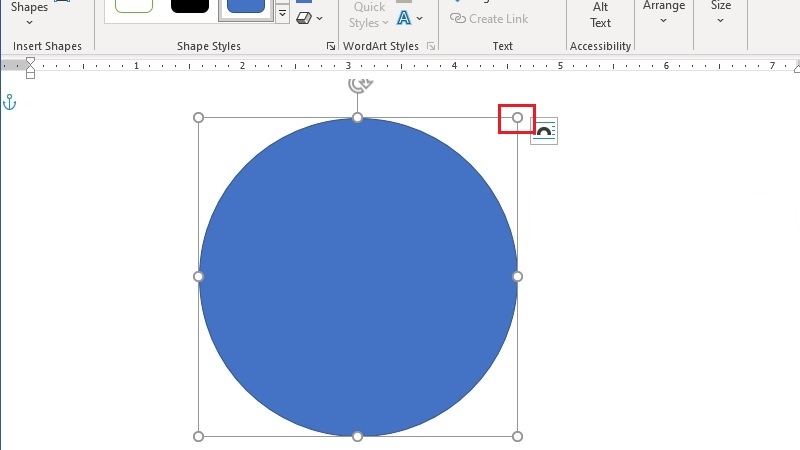This screenshot has height=450, width=800.
Task: Select the bottom-right sizing handle
Action: pyautogui.click(x=517, y=436)
